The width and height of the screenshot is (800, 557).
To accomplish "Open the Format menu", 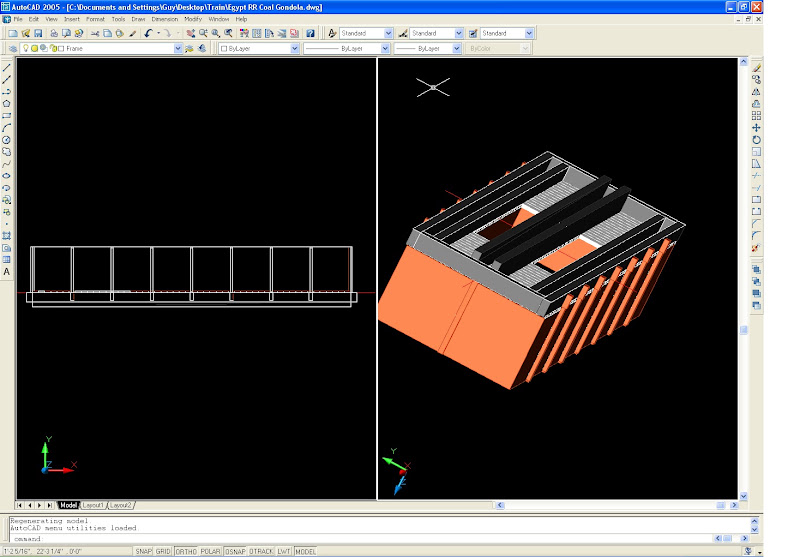I will point(95,19).
